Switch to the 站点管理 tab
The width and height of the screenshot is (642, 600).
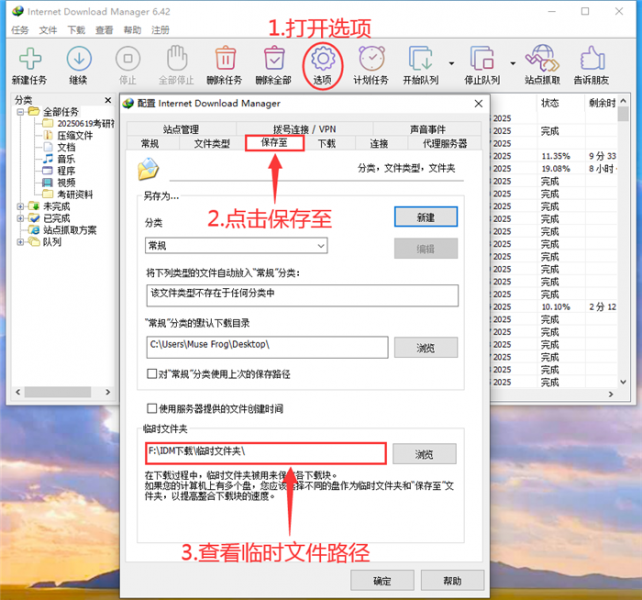click(181, 129)
